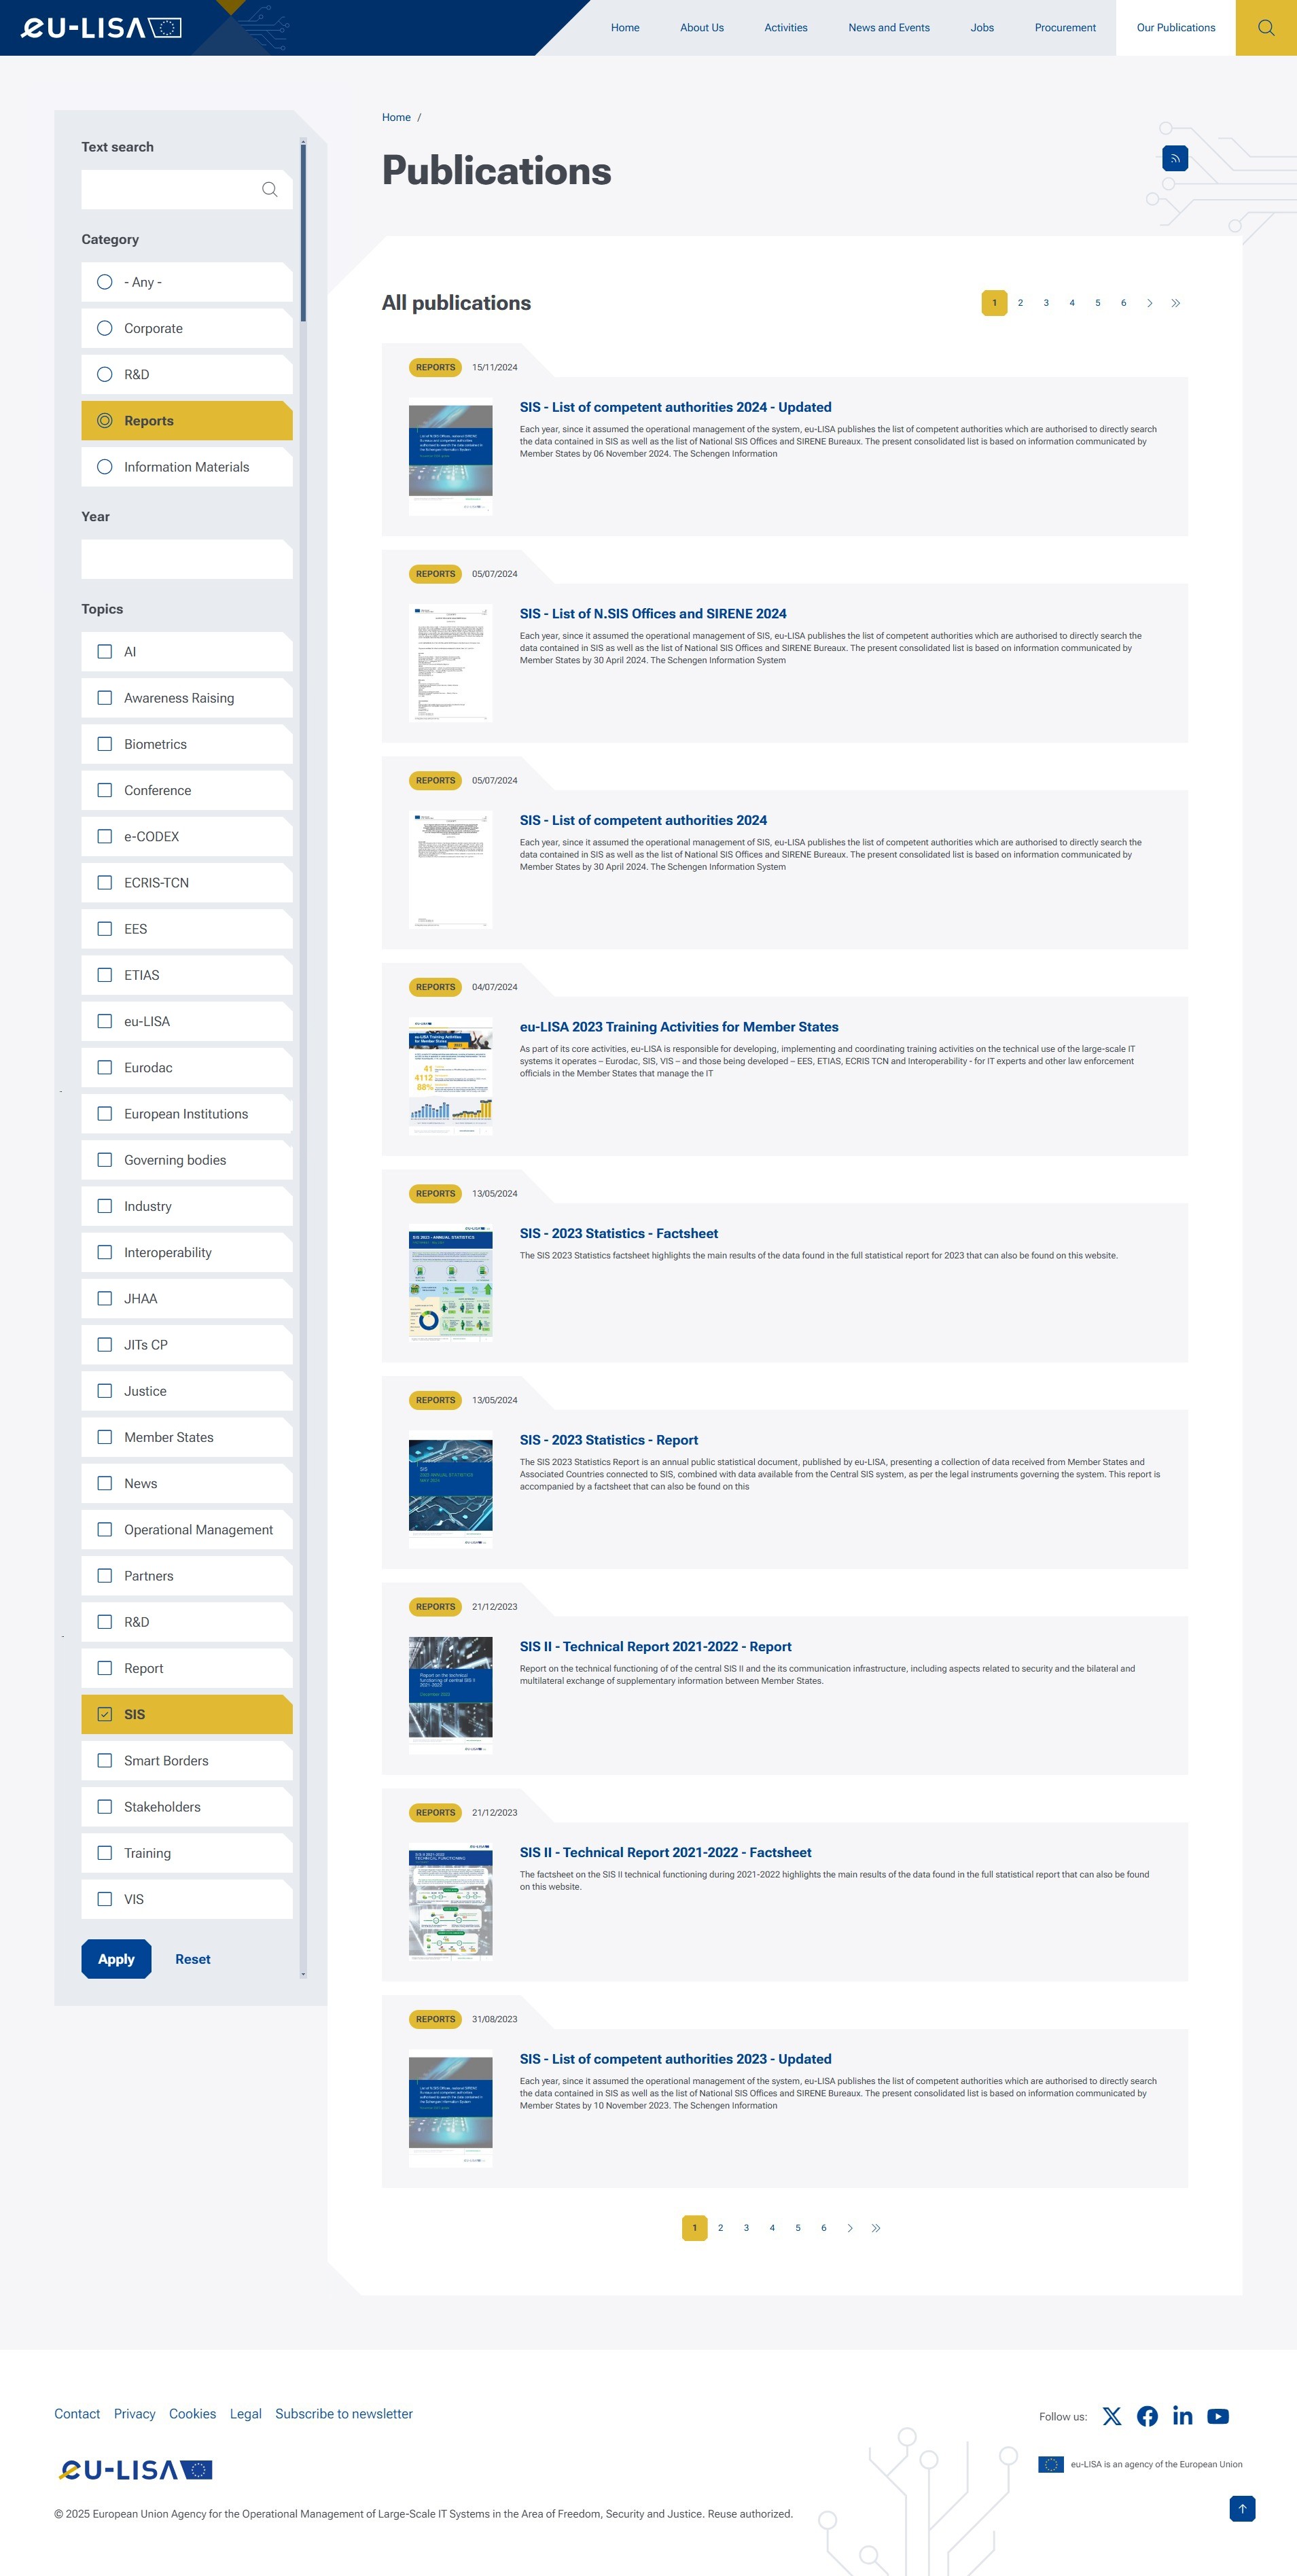Click the eu-LISA logo in header
Screen dimensions: 1297x2576
(101, 28)
